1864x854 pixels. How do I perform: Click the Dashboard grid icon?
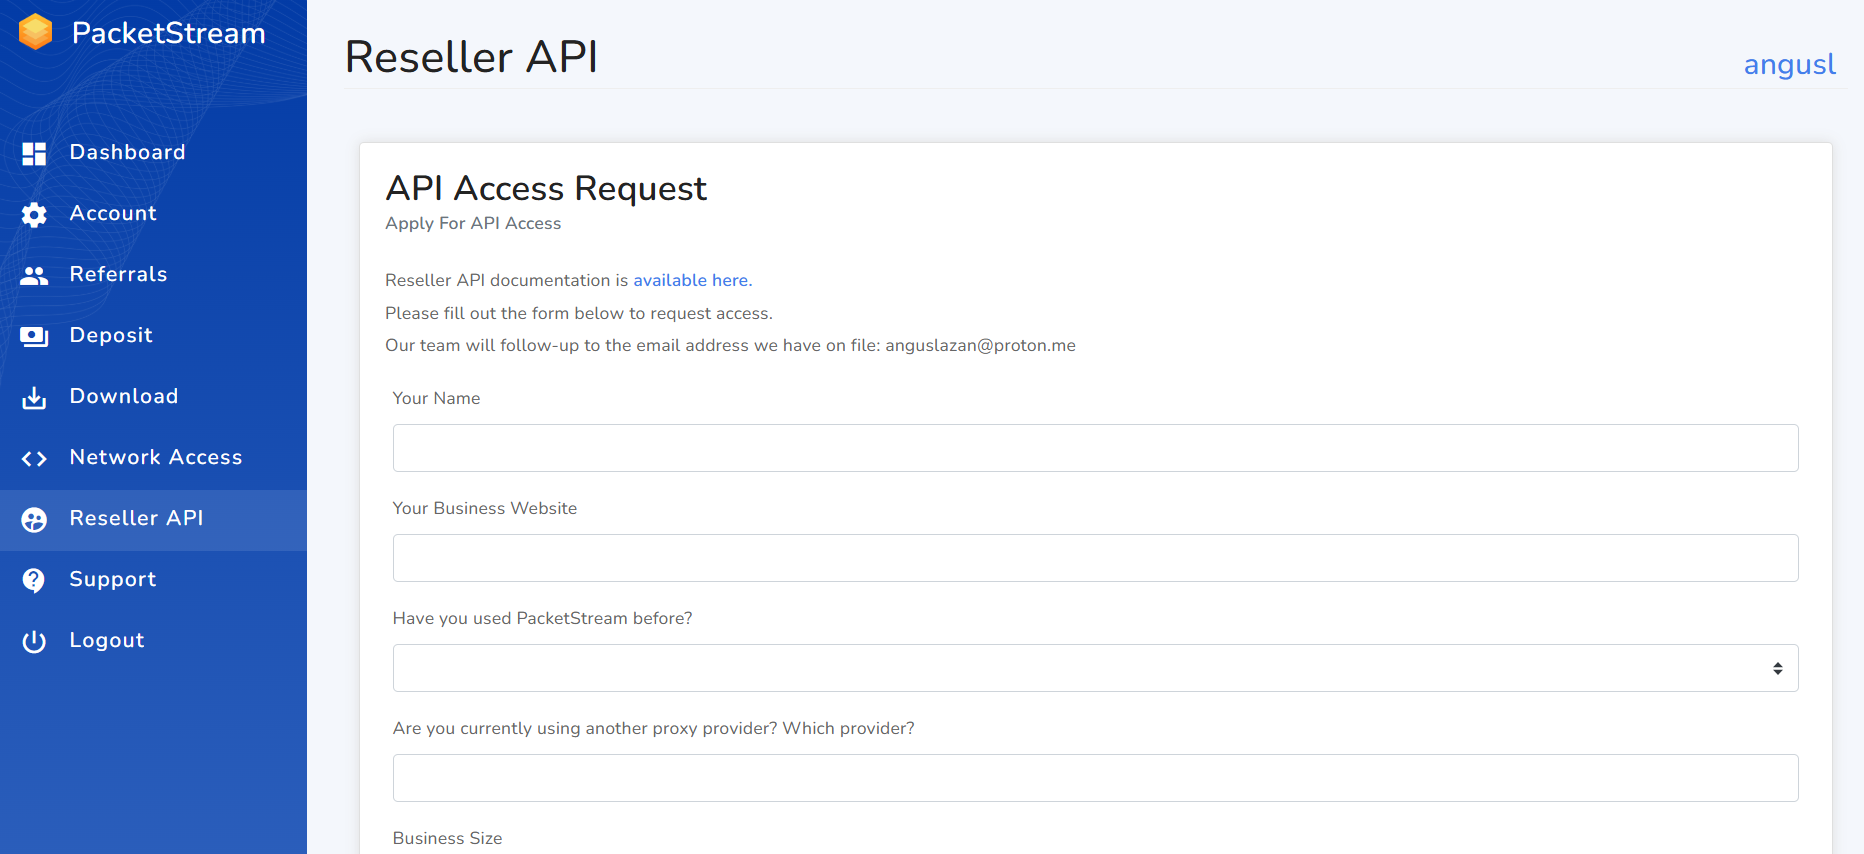(x=34, y=153)
